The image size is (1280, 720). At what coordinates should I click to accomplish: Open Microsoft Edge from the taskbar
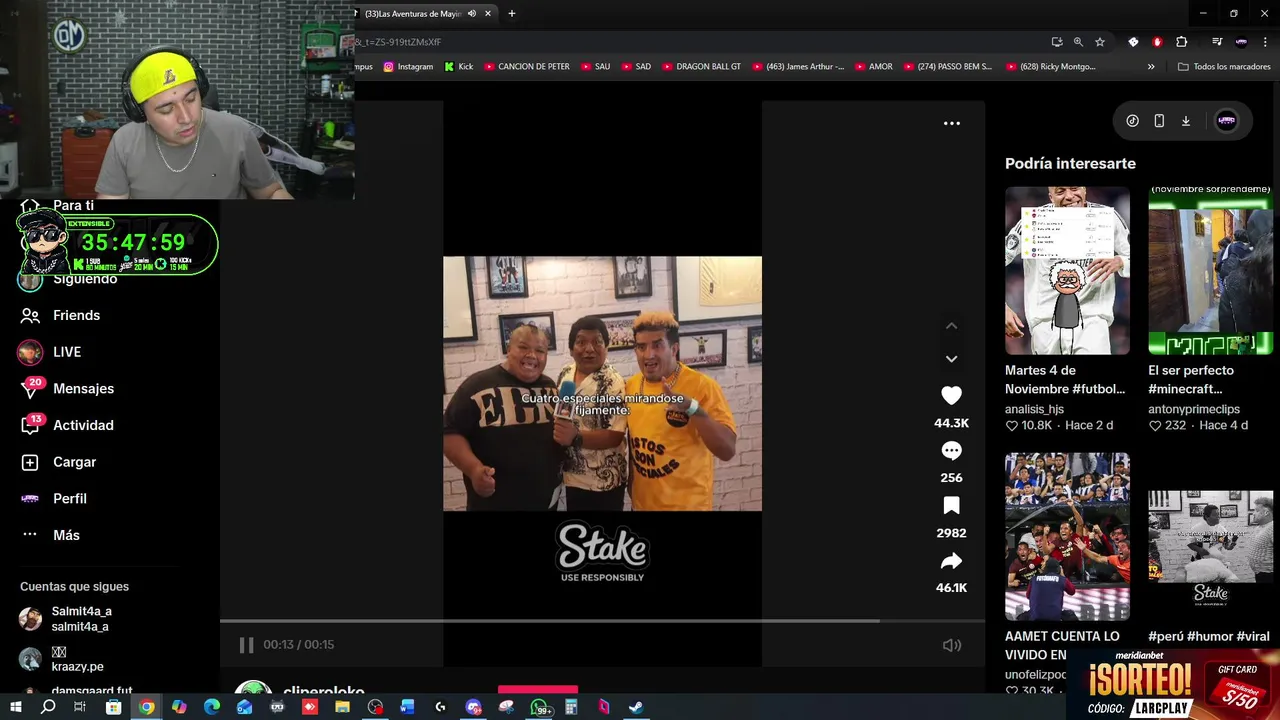point(212,707)
